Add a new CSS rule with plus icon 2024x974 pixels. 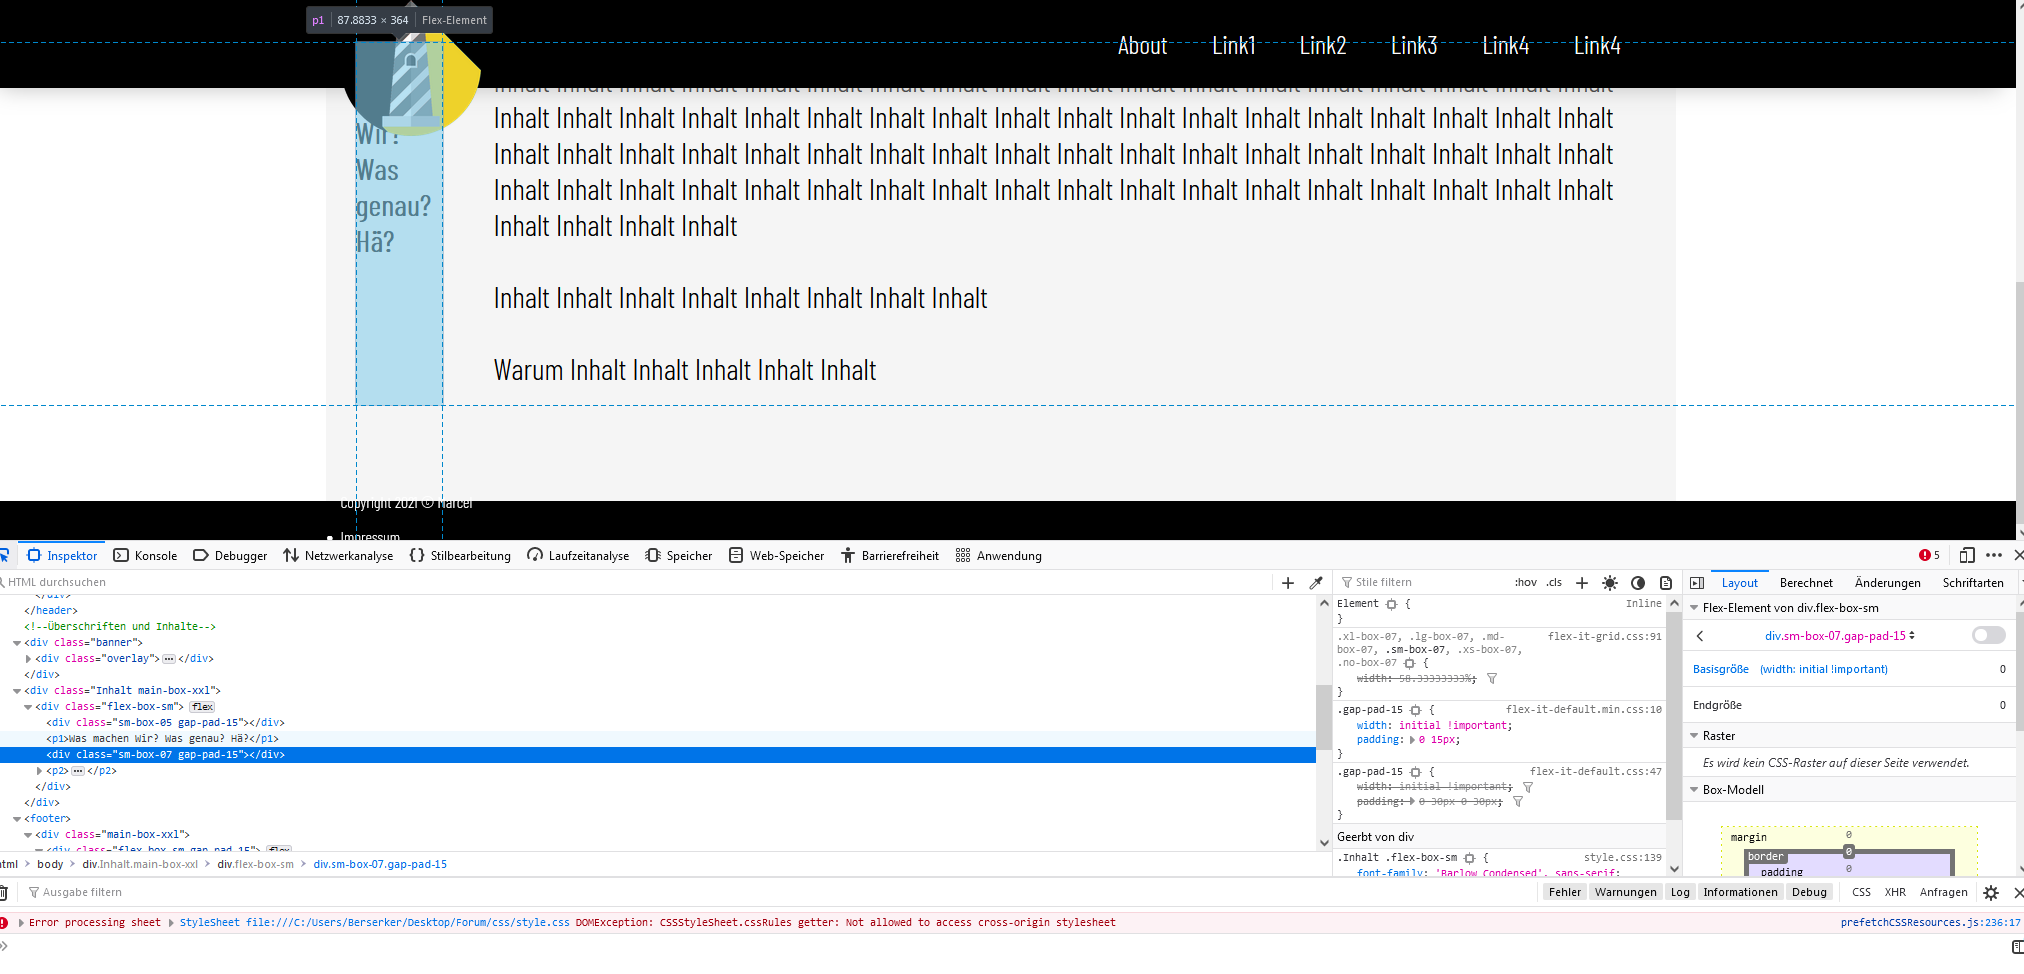coord(1582,583)
